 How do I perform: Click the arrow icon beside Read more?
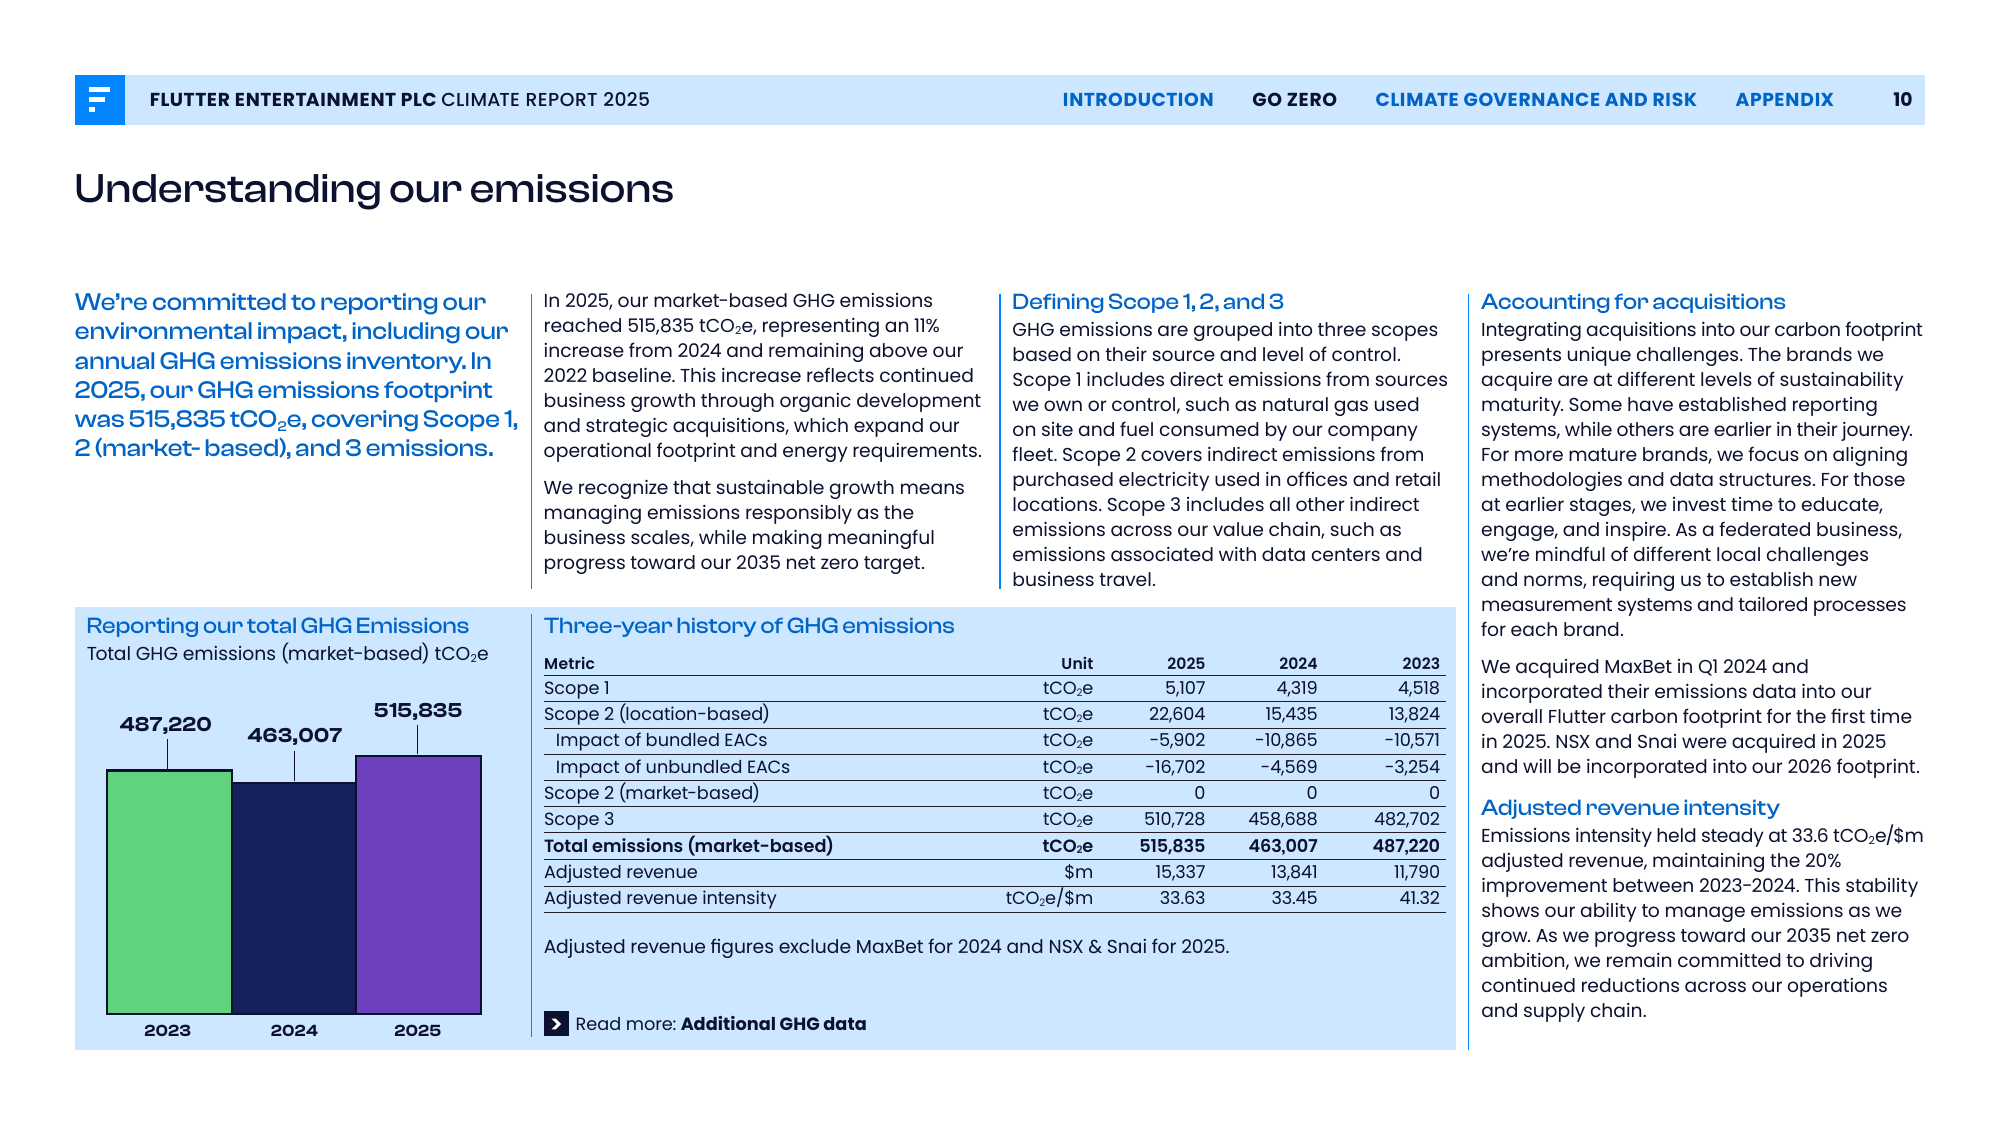point(556,1024)
